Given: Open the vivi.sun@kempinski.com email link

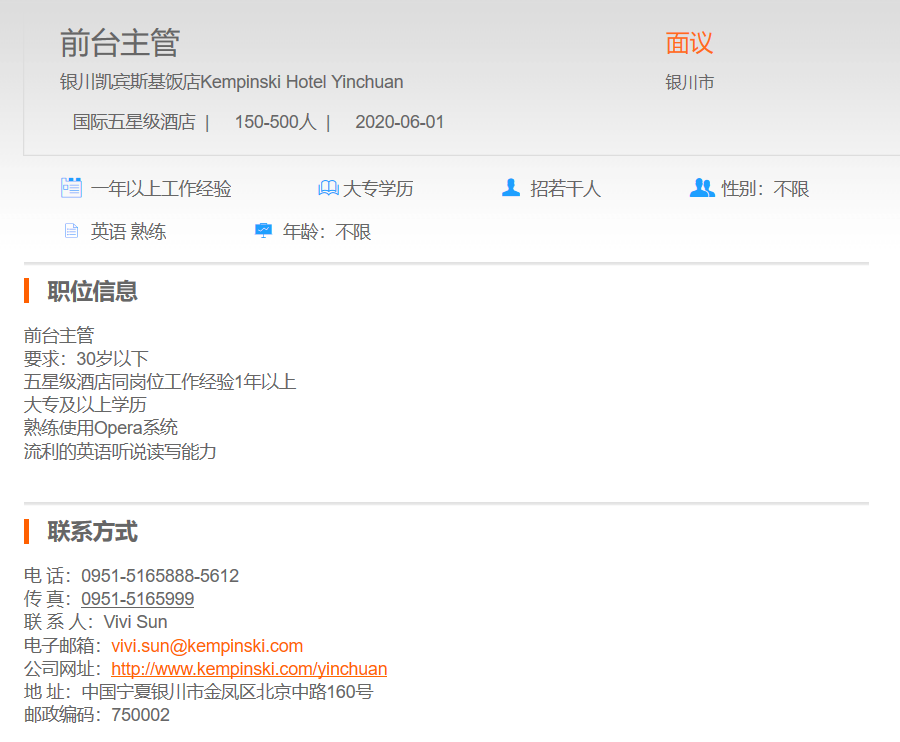Looking at the screenshot, I should [207, 646].
